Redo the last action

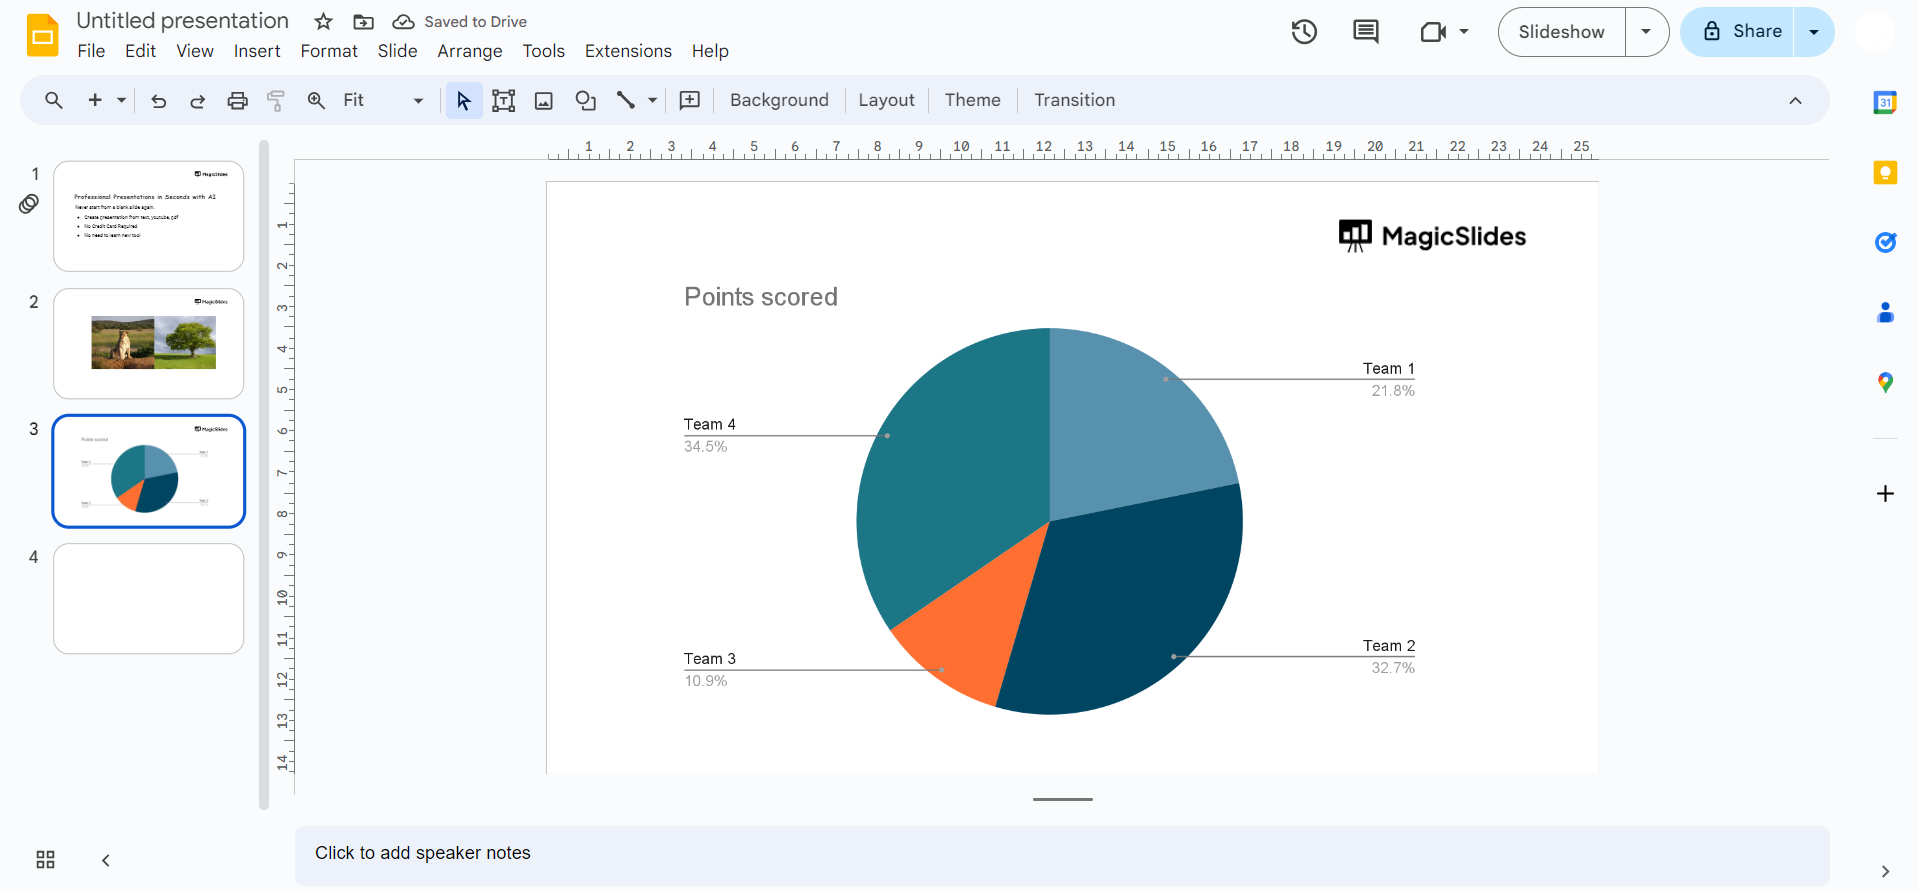click(x=198, y=100)
